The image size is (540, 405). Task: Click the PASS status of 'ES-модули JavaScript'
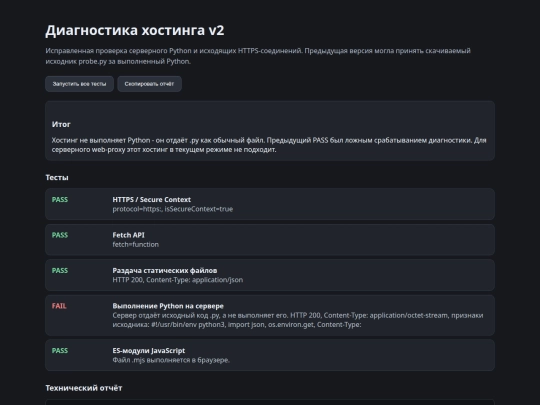pos(60,351)
